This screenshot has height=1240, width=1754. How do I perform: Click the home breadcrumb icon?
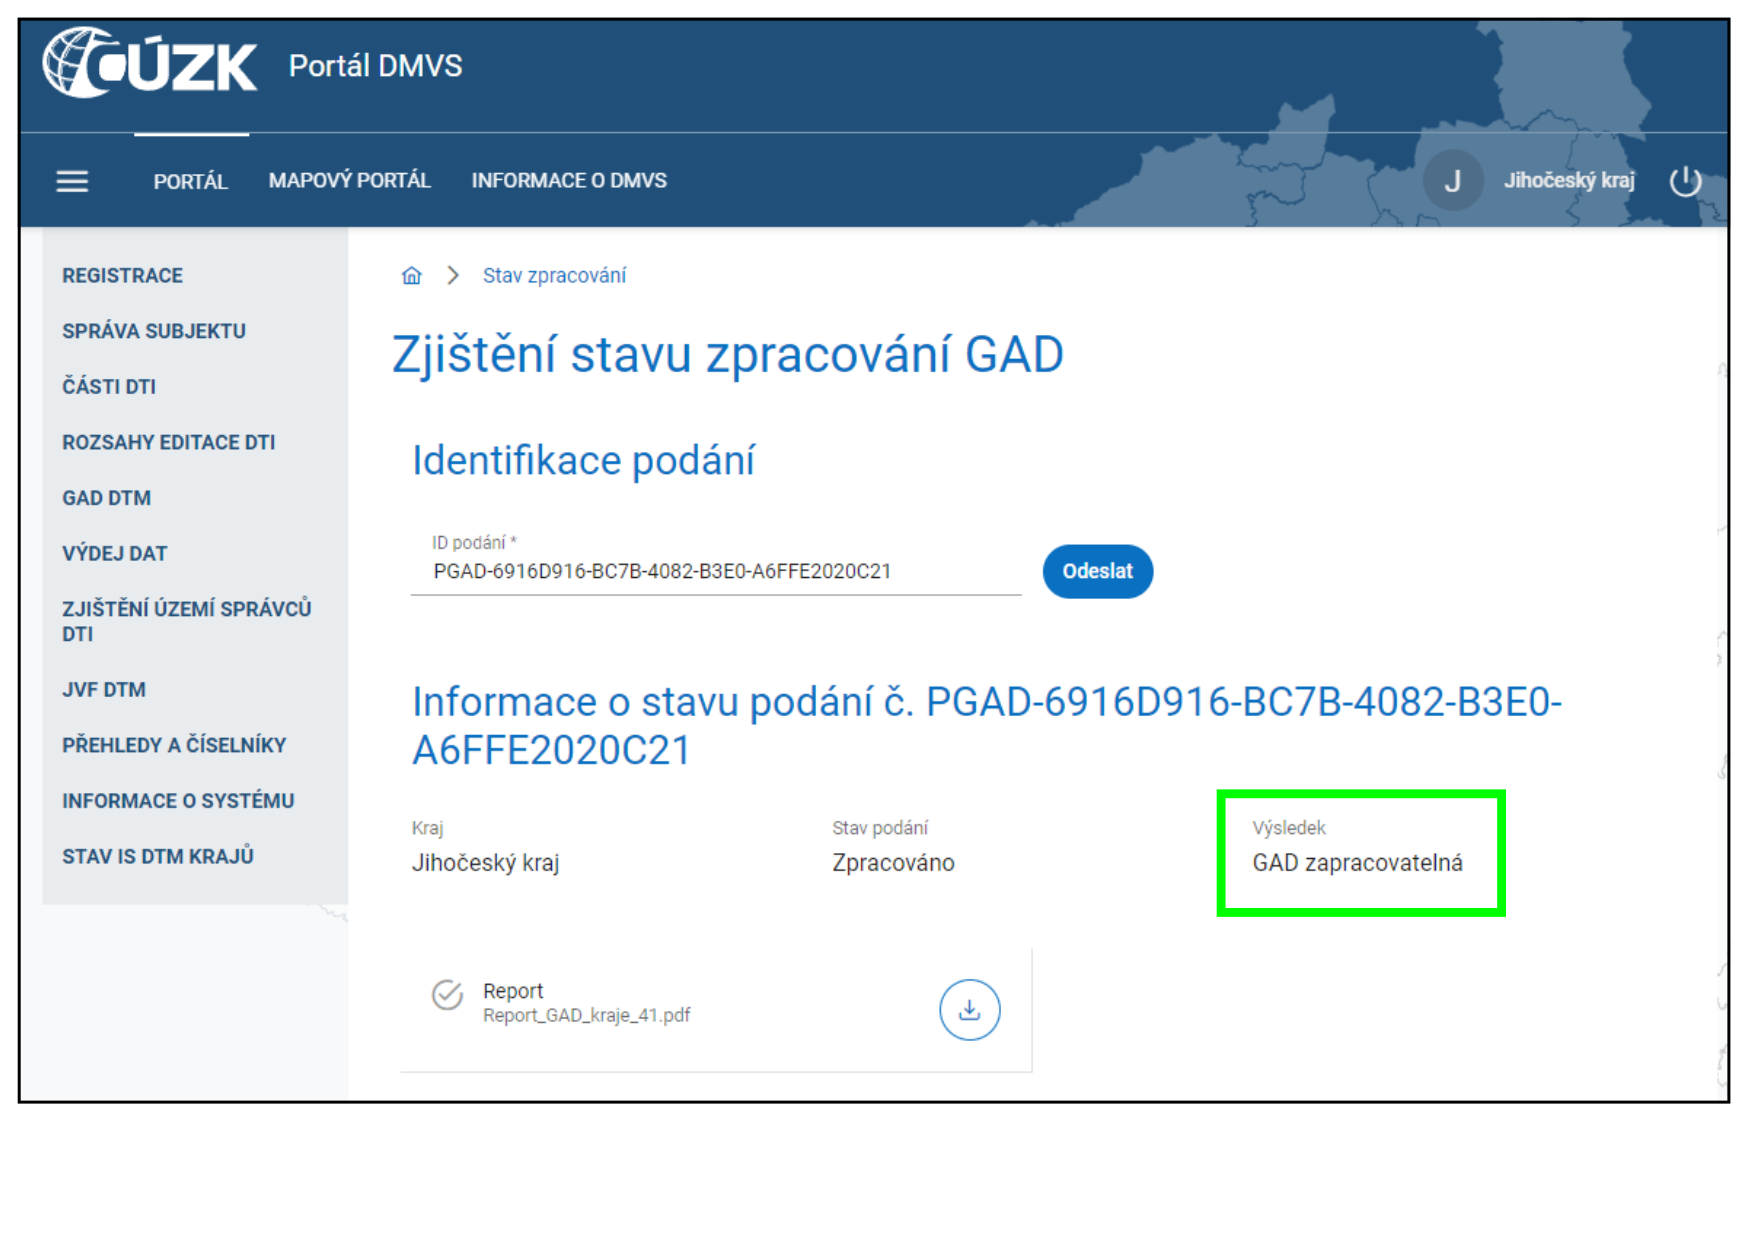(x=411, y=276)
